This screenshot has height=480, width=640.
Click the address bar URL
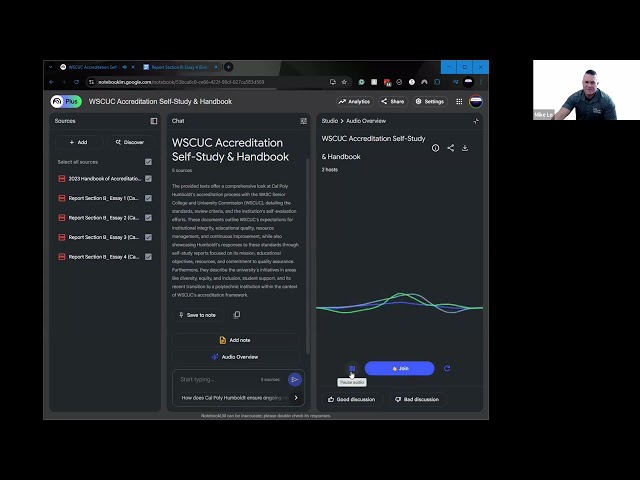181,82
